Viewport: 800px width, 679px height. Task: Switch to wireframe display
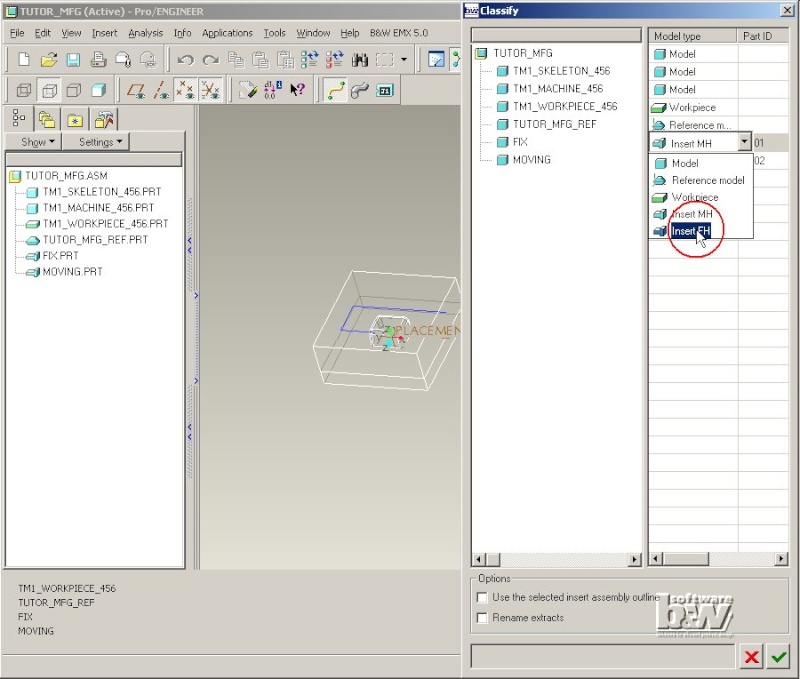(24, 91)
